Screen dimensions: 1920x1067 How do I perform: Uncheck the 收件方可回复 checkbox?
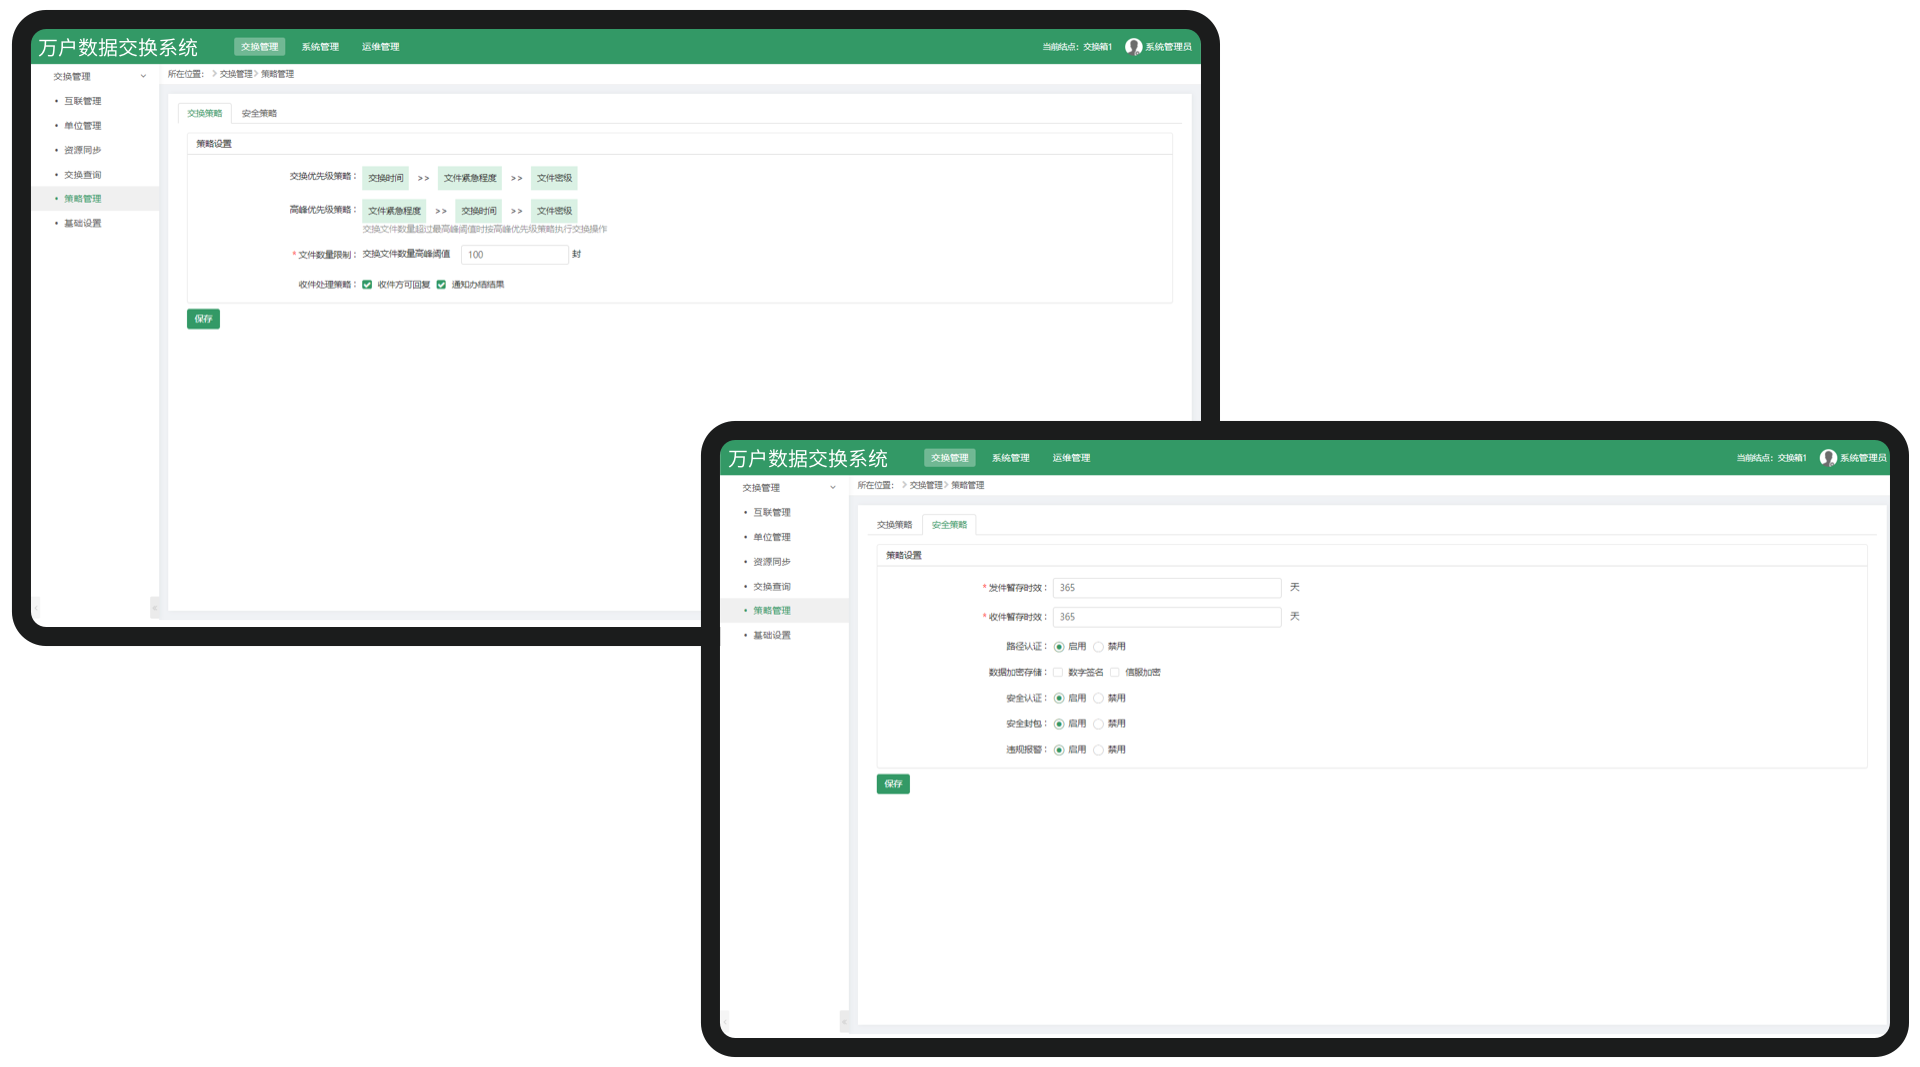point(367,285)
